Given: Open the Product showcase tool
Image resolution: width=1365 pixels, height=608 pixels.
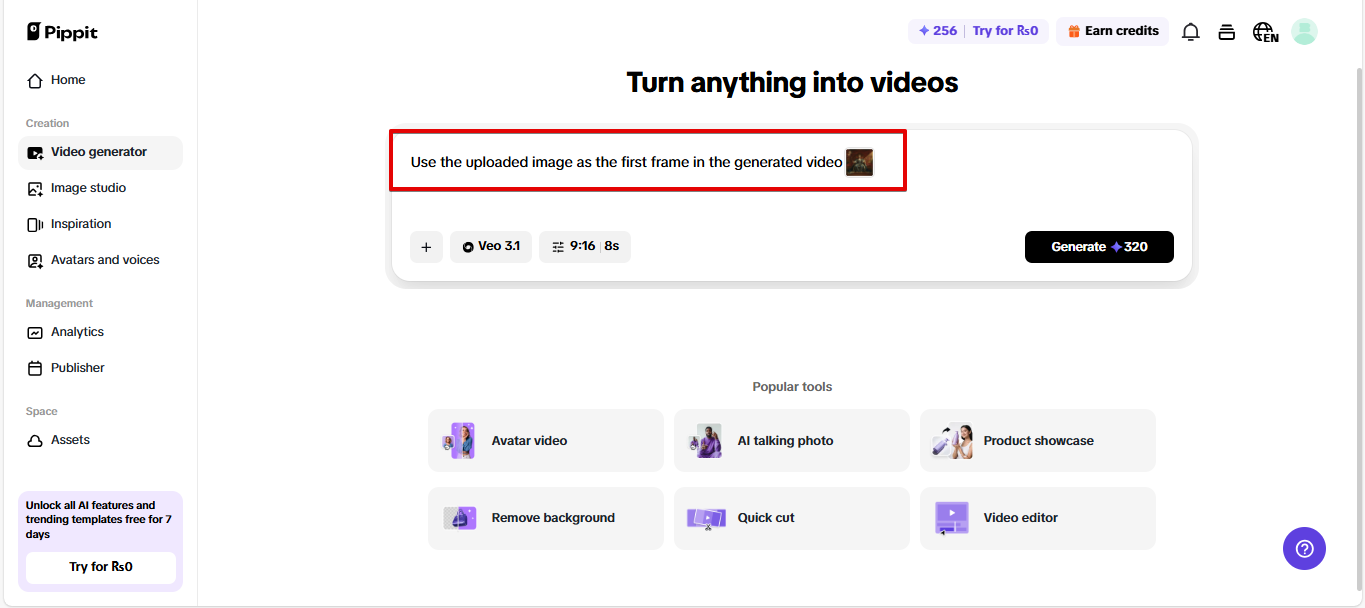Looking at the screenshot, I should 1038,440.
